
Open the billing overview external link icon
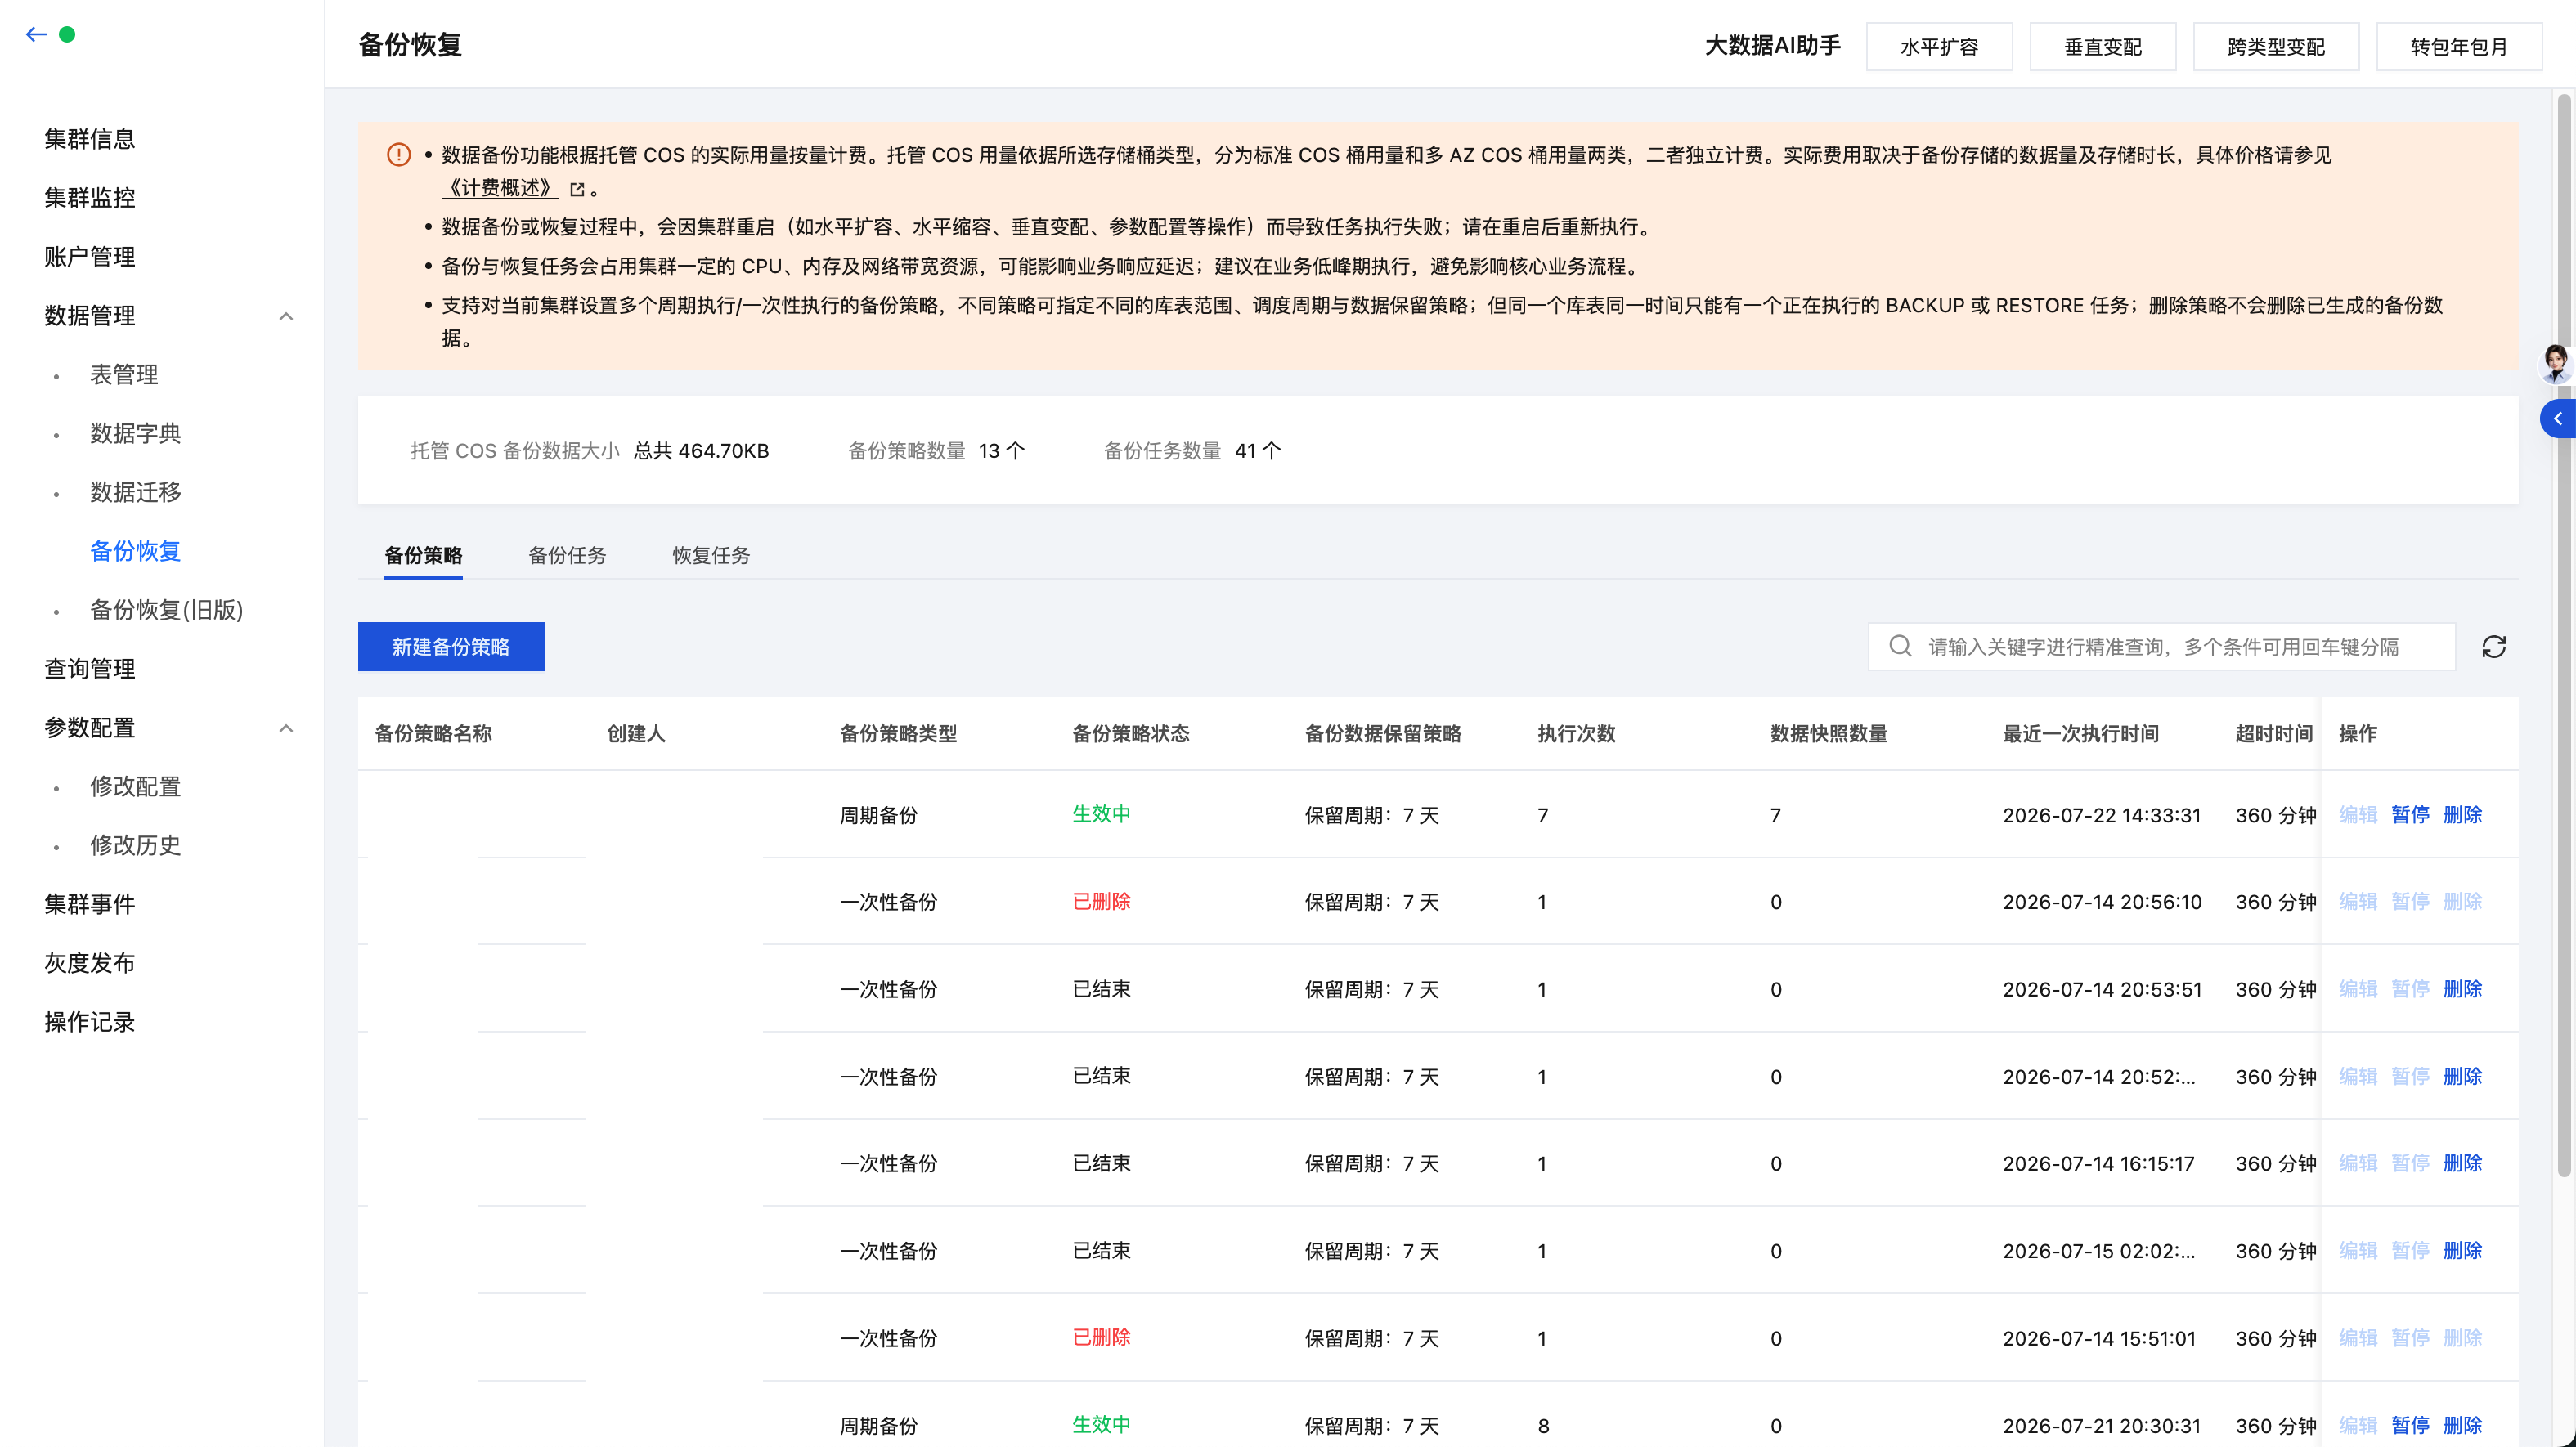coord(577,189)
